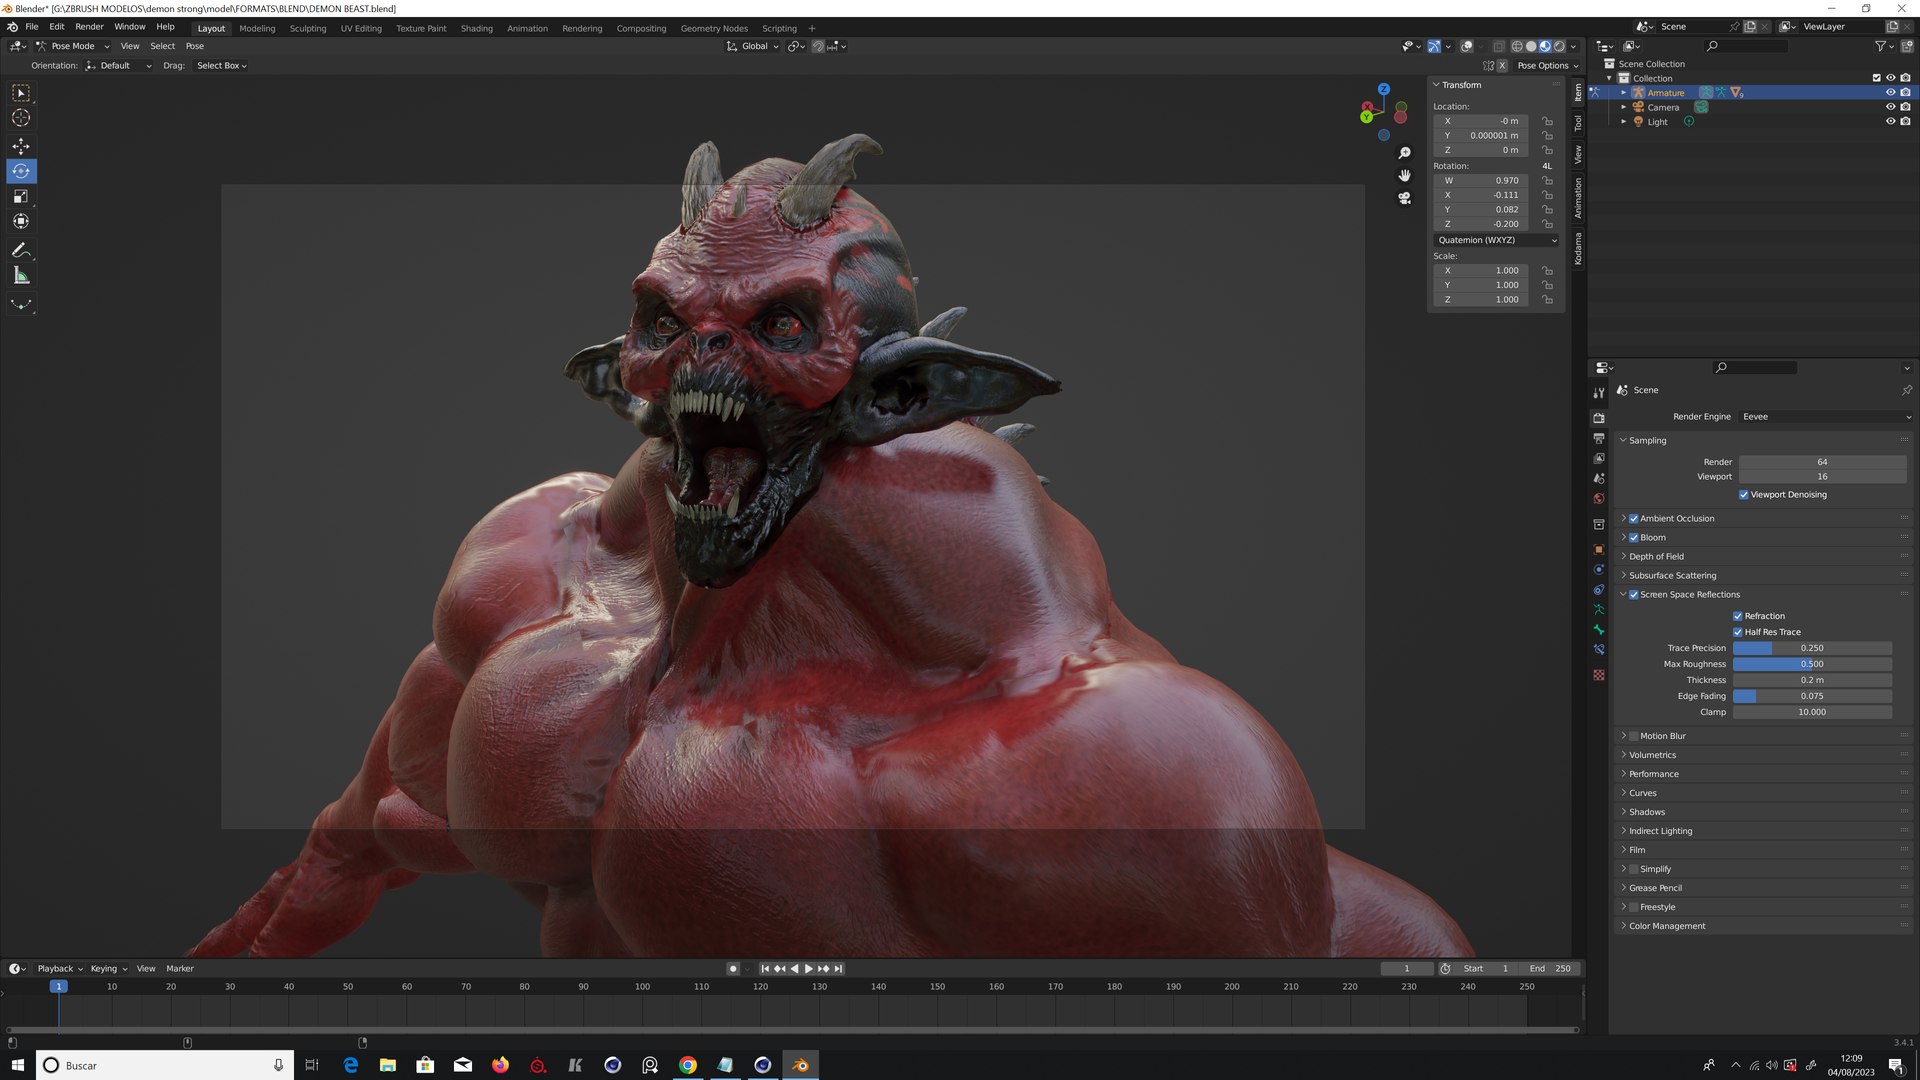Click the zoom magnifier viewport icon
Viewport: 1920px width, 1080px height.
1404,153
